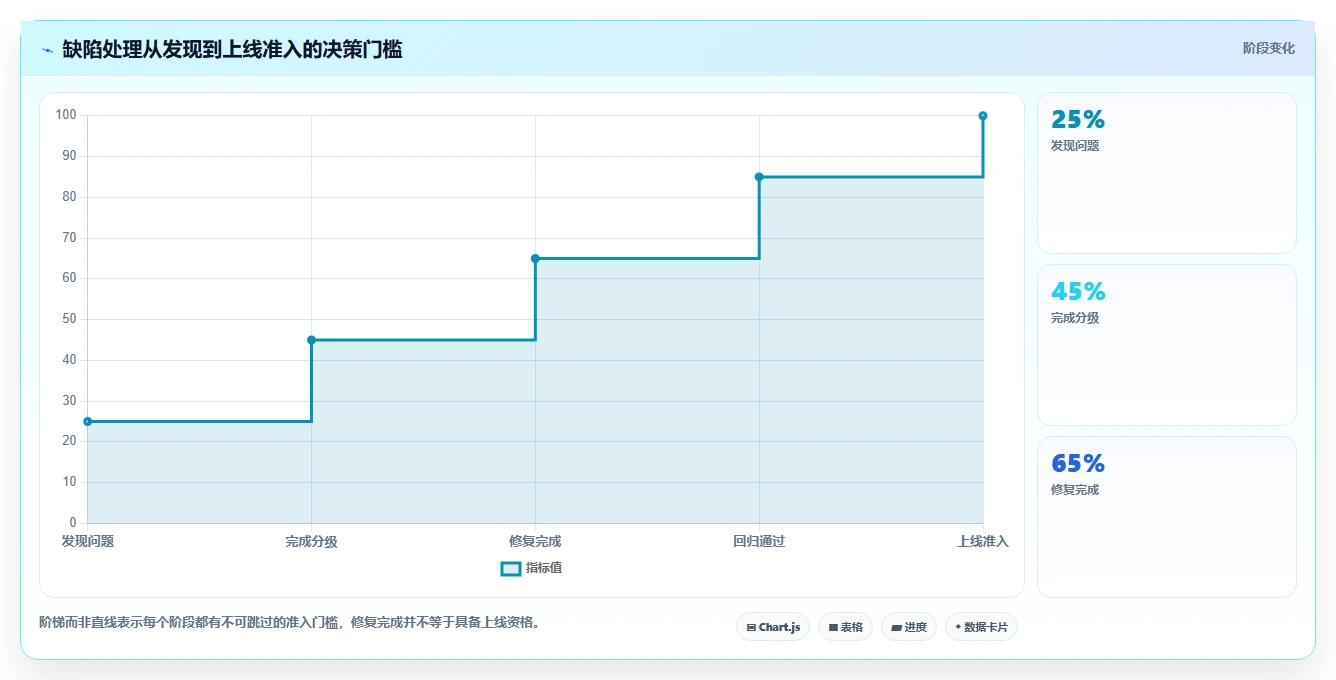
Task: Click the data point at 上线准入 (100)
Action: point(983,116)
